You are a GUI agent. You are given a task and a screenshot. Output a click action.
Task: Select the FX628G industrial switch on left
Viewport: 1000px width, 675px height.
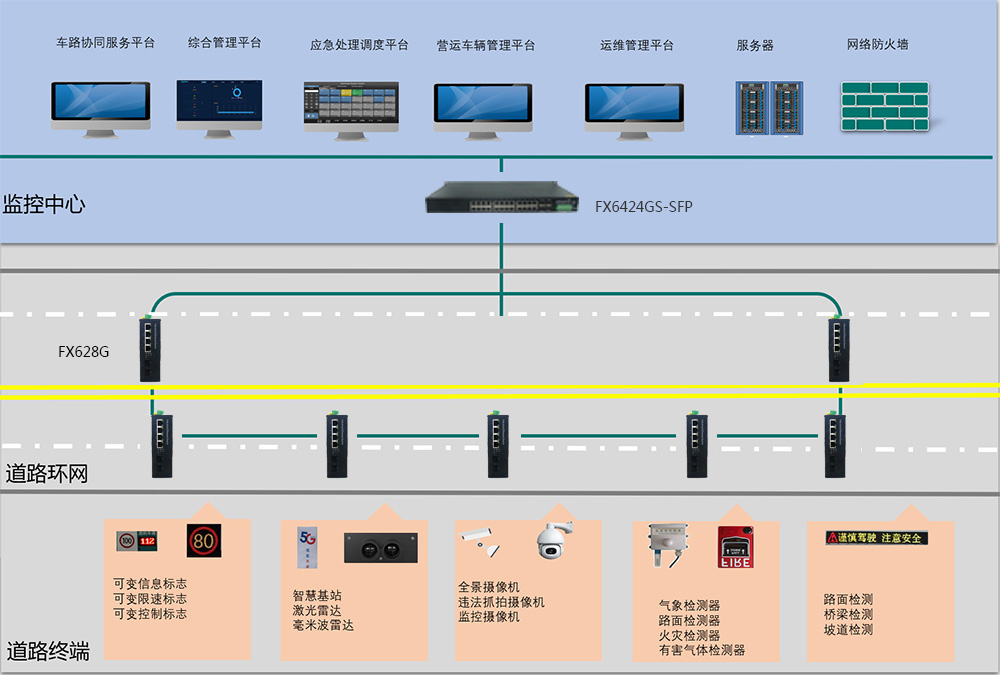pos(152,348)
